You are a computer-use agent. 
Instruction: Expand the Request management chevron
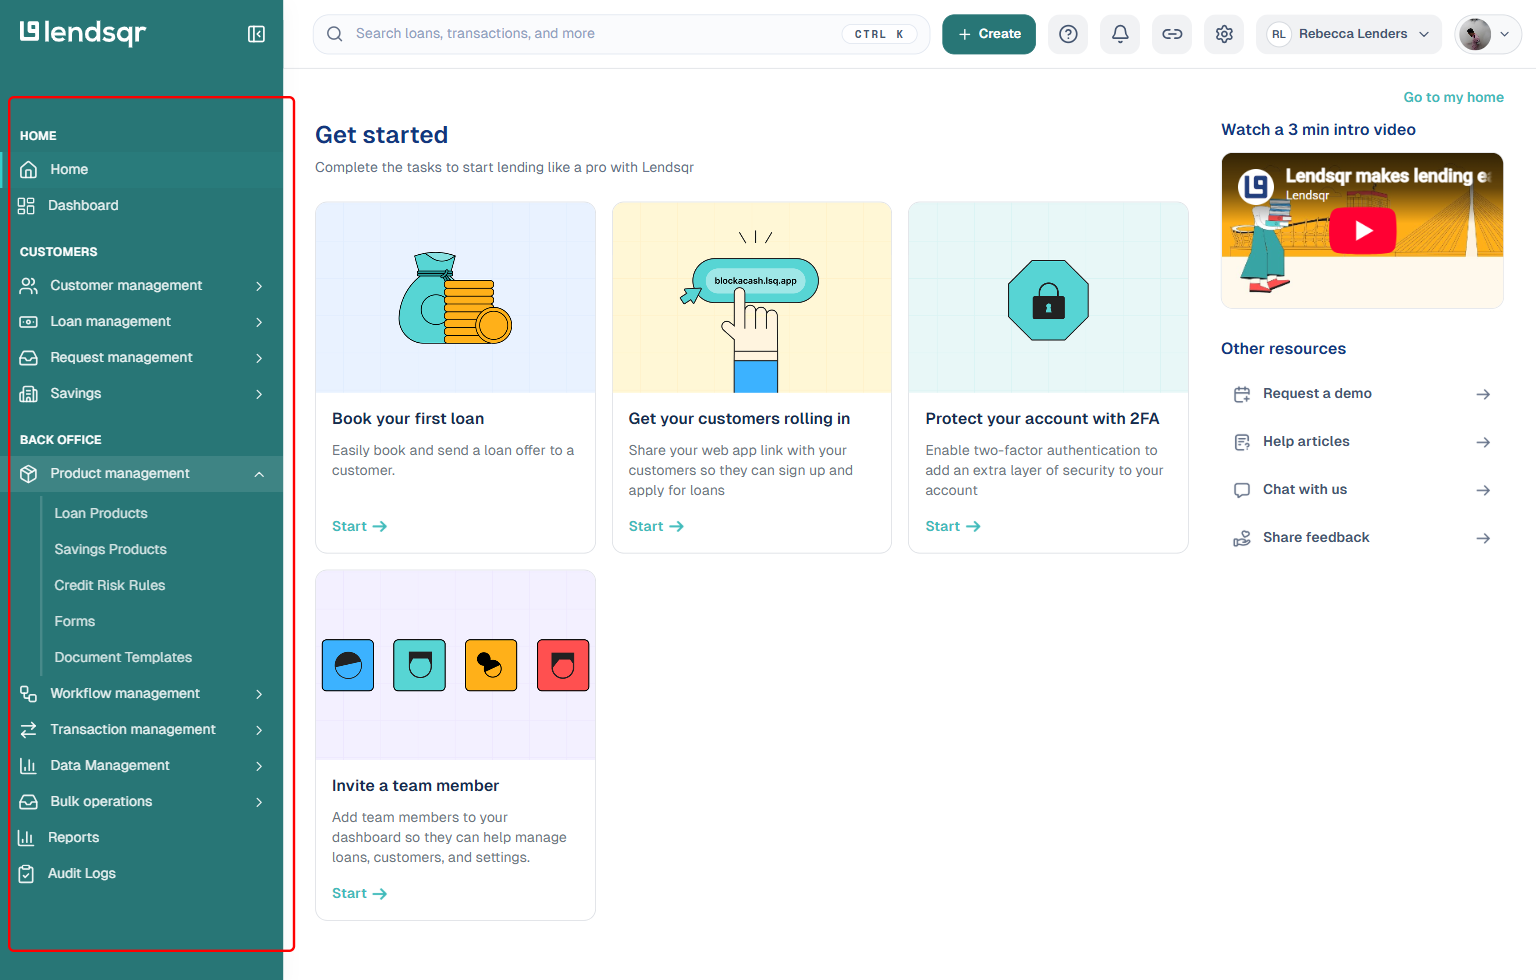pos(259,358)
